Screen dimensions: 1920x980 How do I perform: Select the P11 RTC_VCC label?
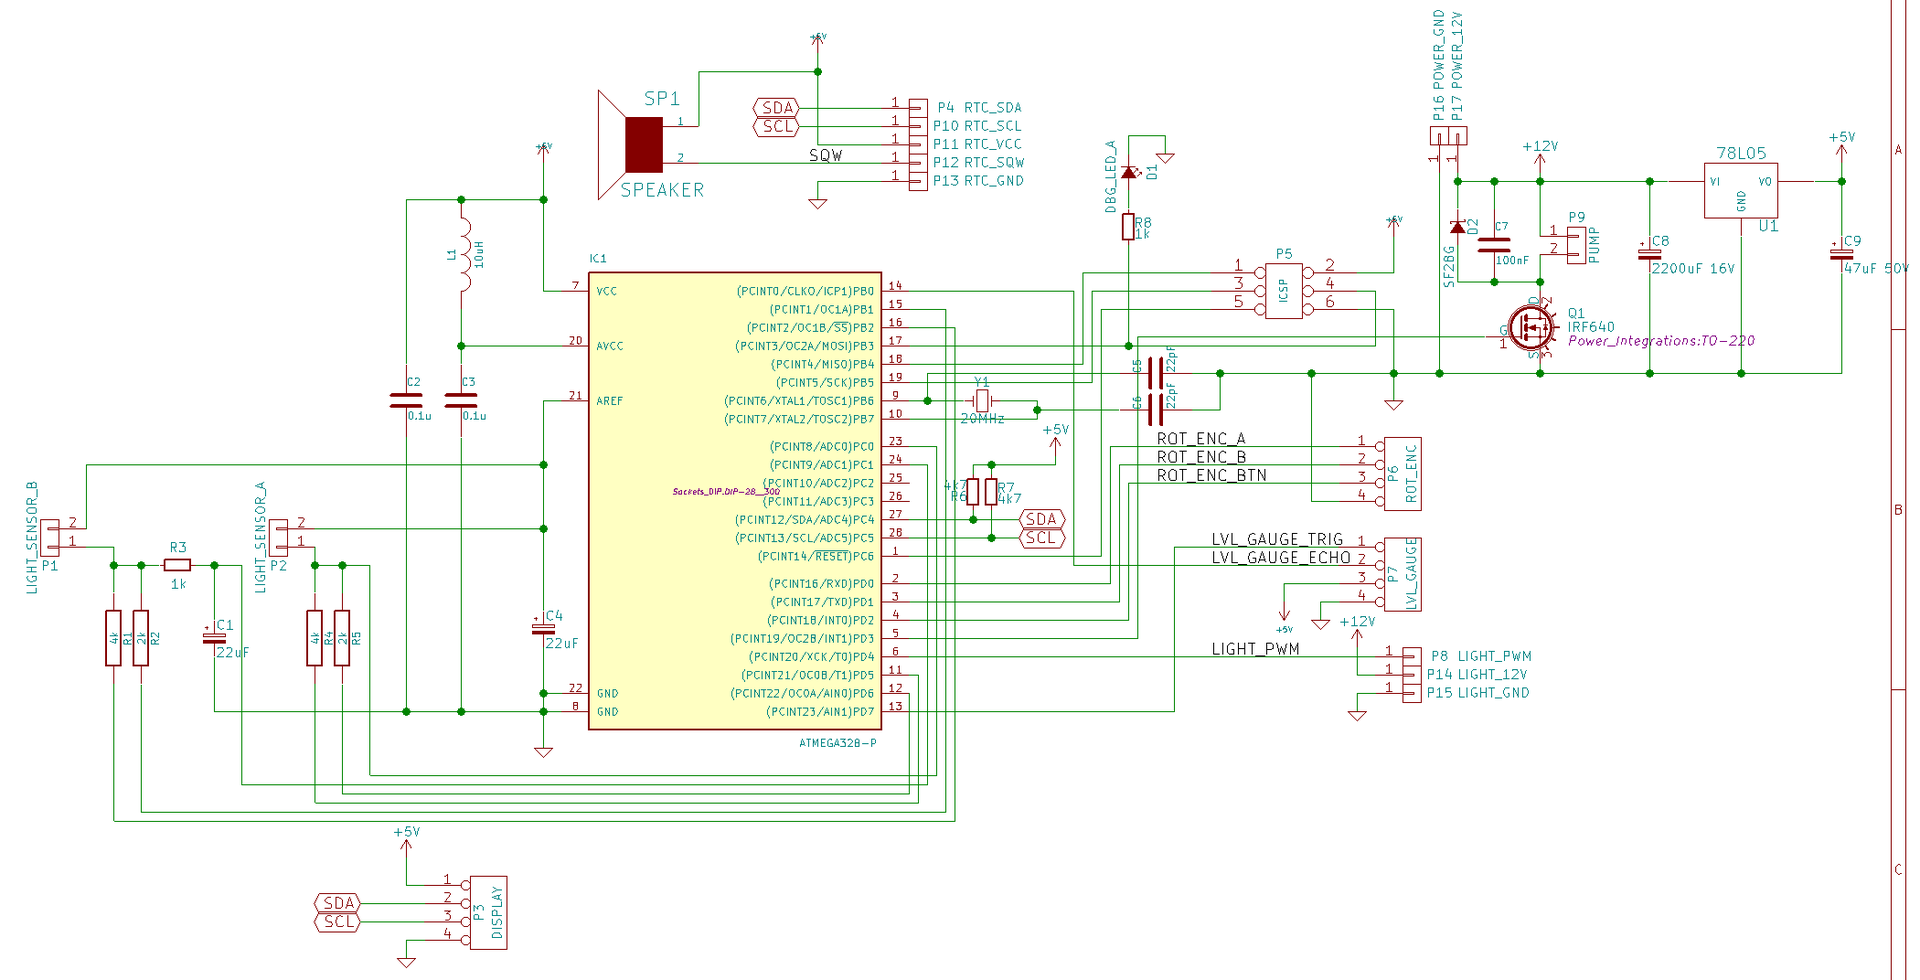[977, 144]
